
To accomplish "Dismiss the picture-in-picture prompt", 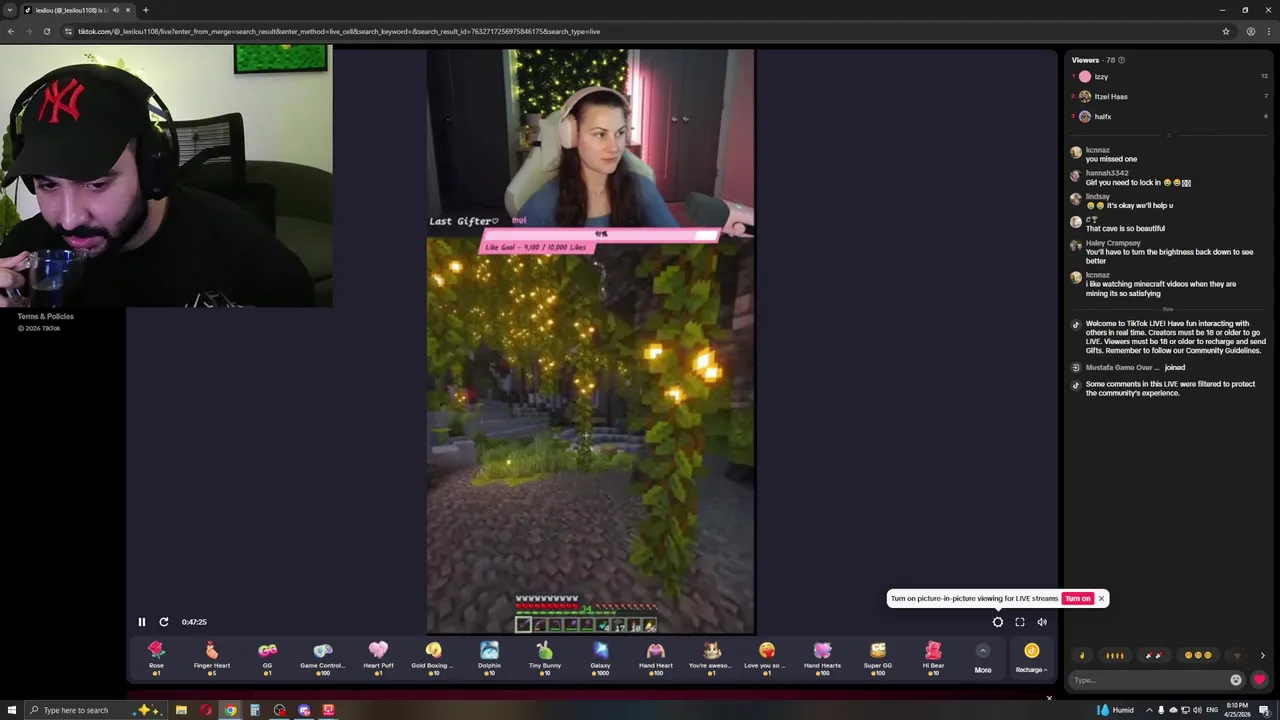I will click(x=1101, y=598).
